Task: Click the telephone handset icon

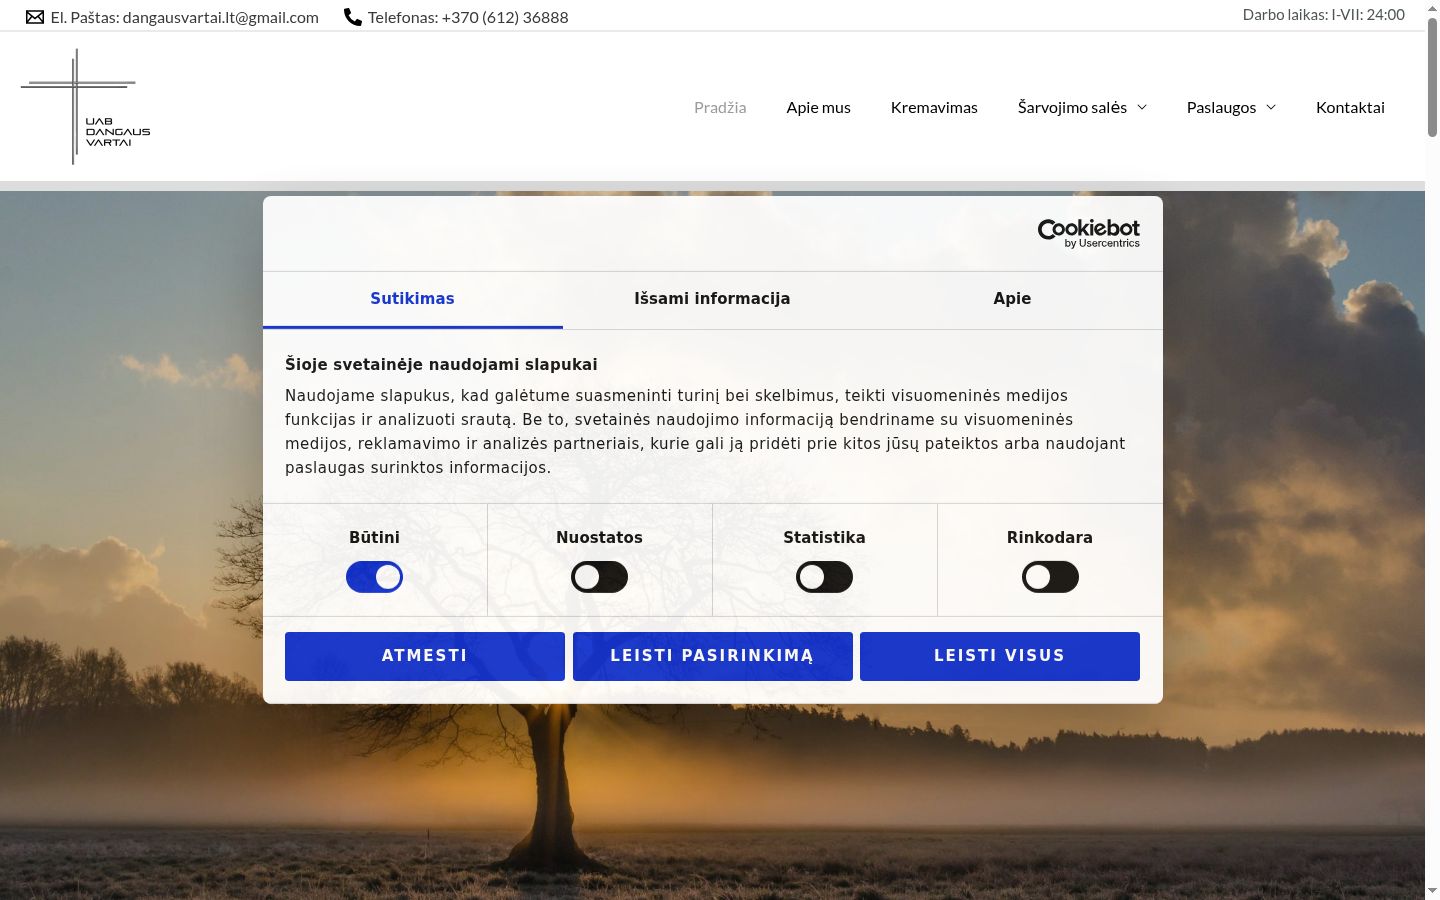Action: pyautogui.click(x=352, y=17)
